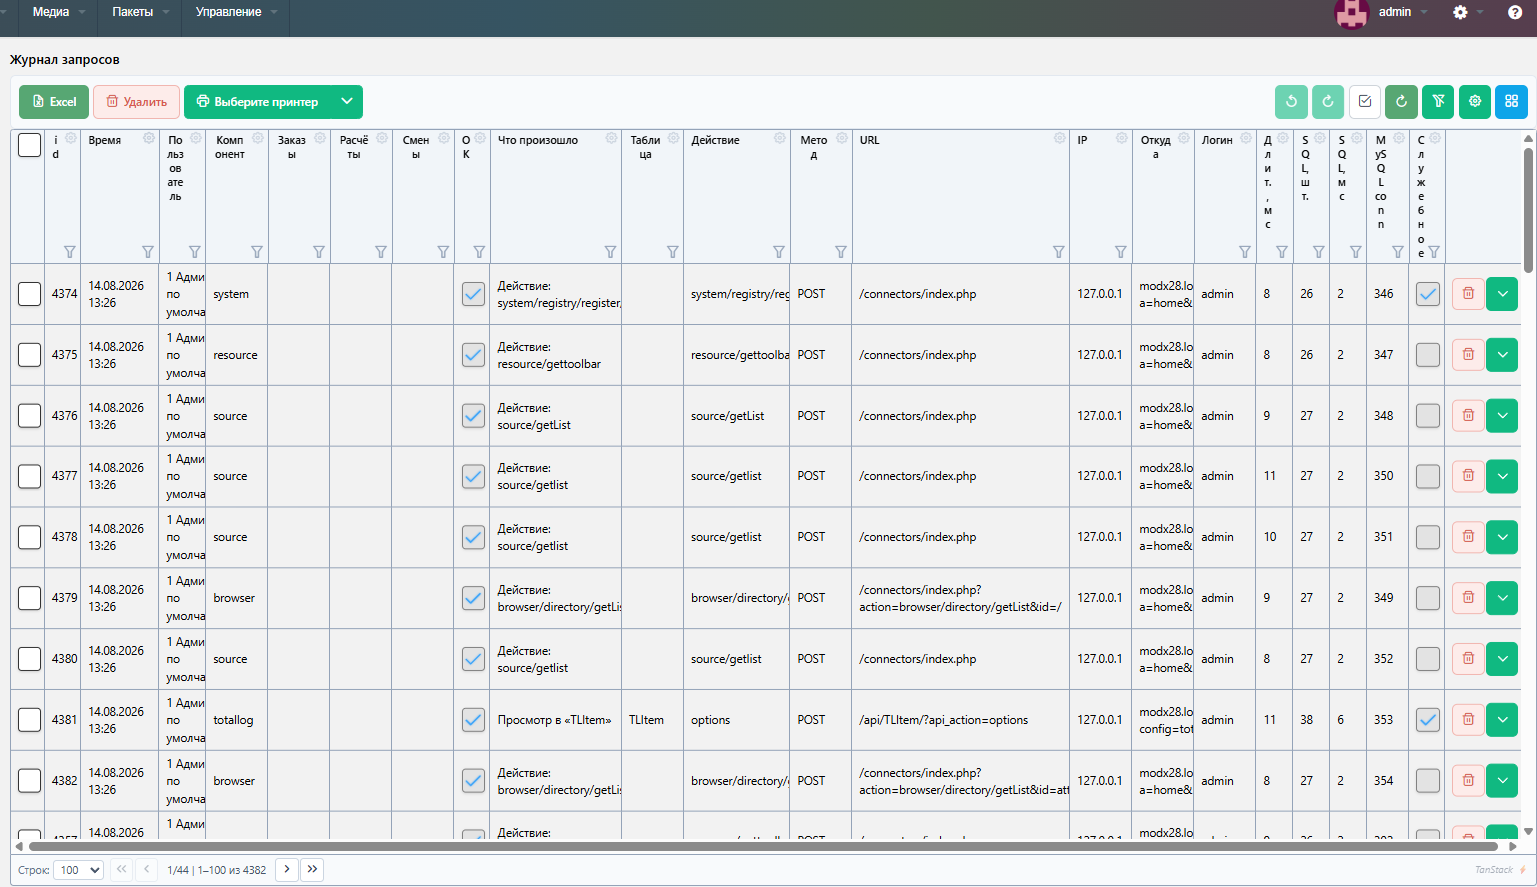The image size is (1537, 887).
Task: Select the checkbox for row 4380
Action: pos(30,659)
